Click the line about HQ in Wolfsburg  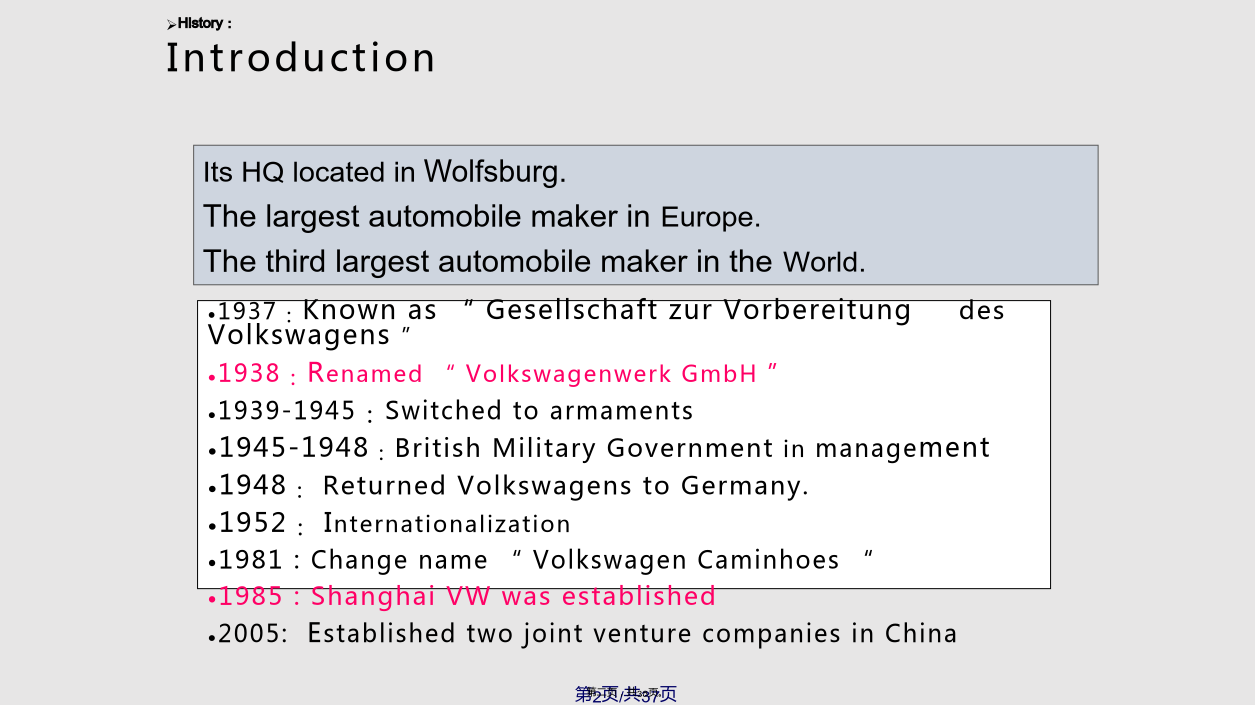pos(384,172)
